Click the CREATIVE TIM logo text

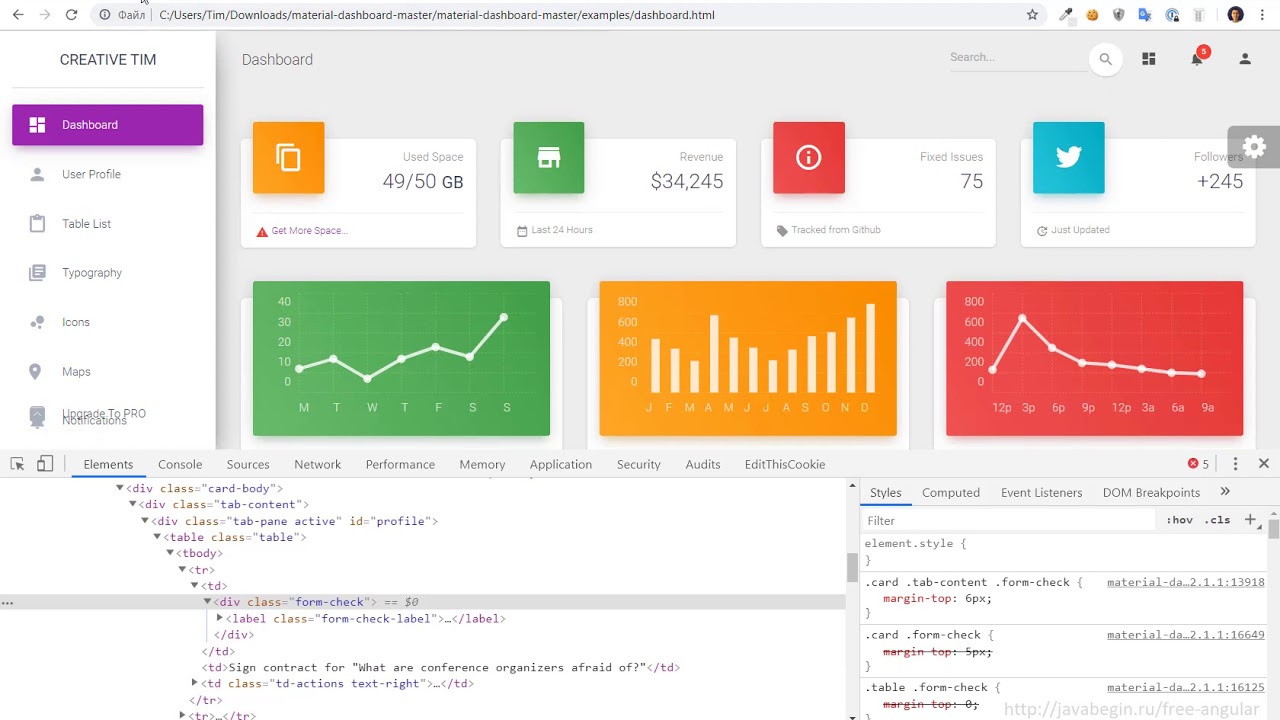[108, 60]
